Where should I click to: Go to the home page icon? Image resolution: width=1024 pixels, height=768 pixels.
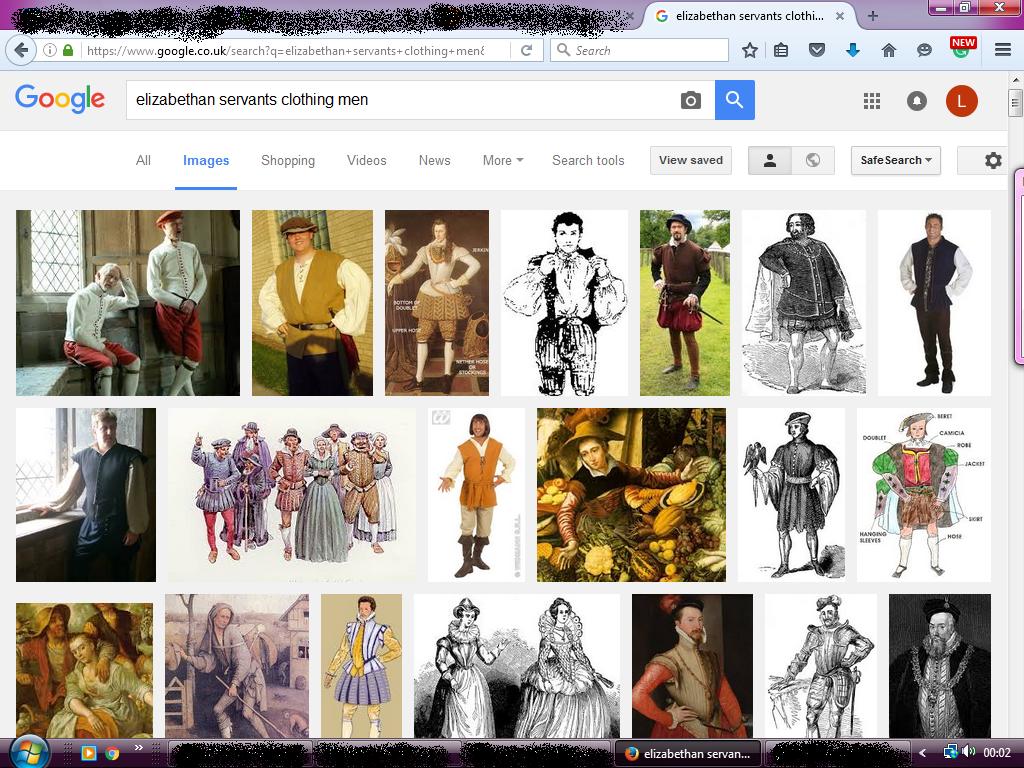click(x=889, y=50)
